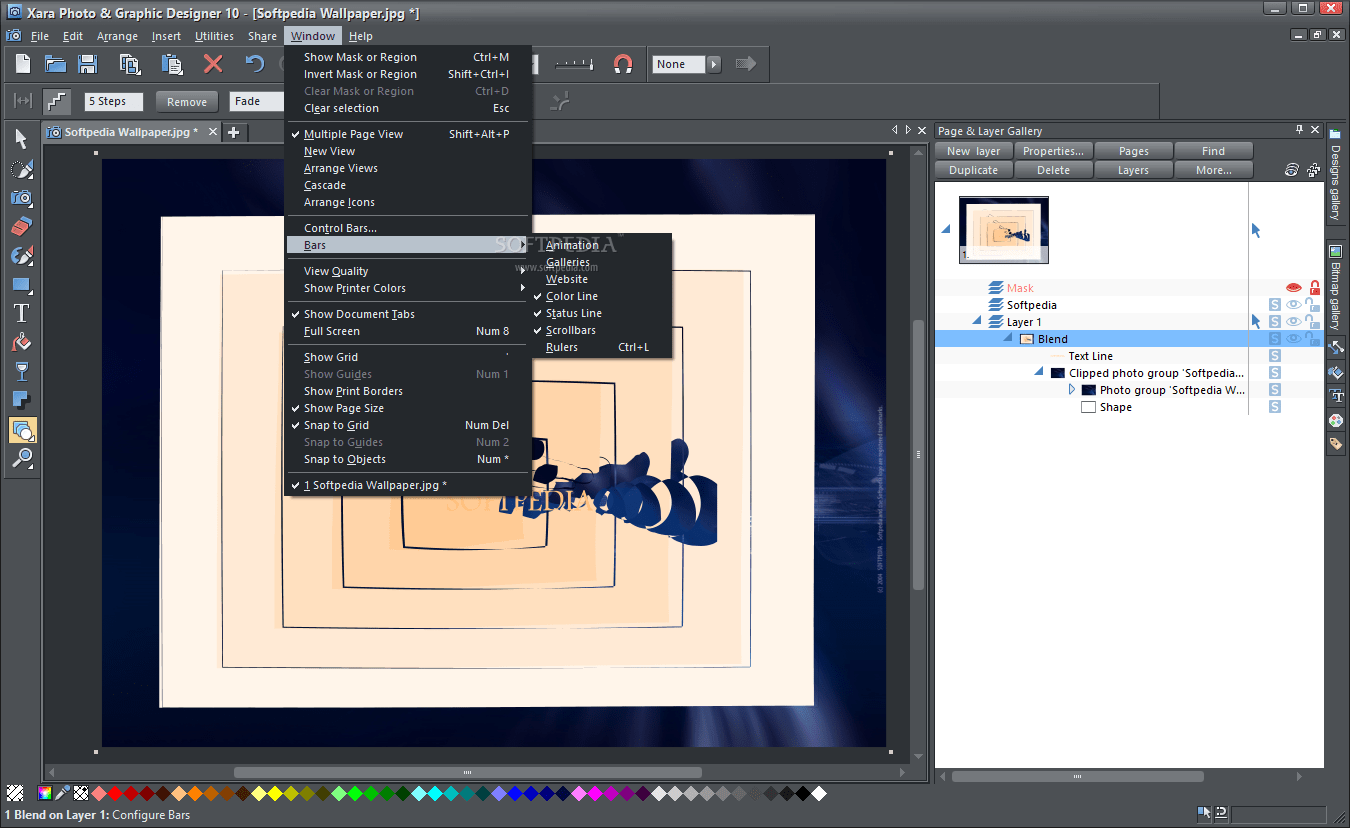Select the Zoom magnifier tool
This screenshot has width=1350, height=828.
pyautogui.click(x=21, y=459)
